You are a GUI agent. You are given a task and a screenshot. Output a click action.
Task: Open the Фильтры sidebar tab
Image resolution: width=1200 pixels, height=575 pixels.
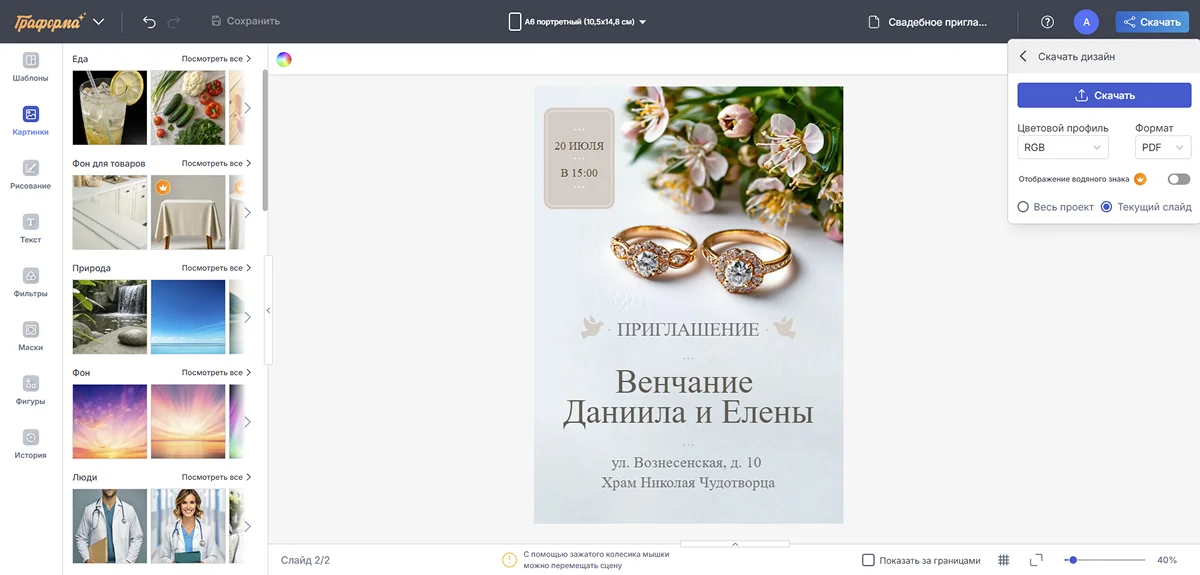click(31, 283)
